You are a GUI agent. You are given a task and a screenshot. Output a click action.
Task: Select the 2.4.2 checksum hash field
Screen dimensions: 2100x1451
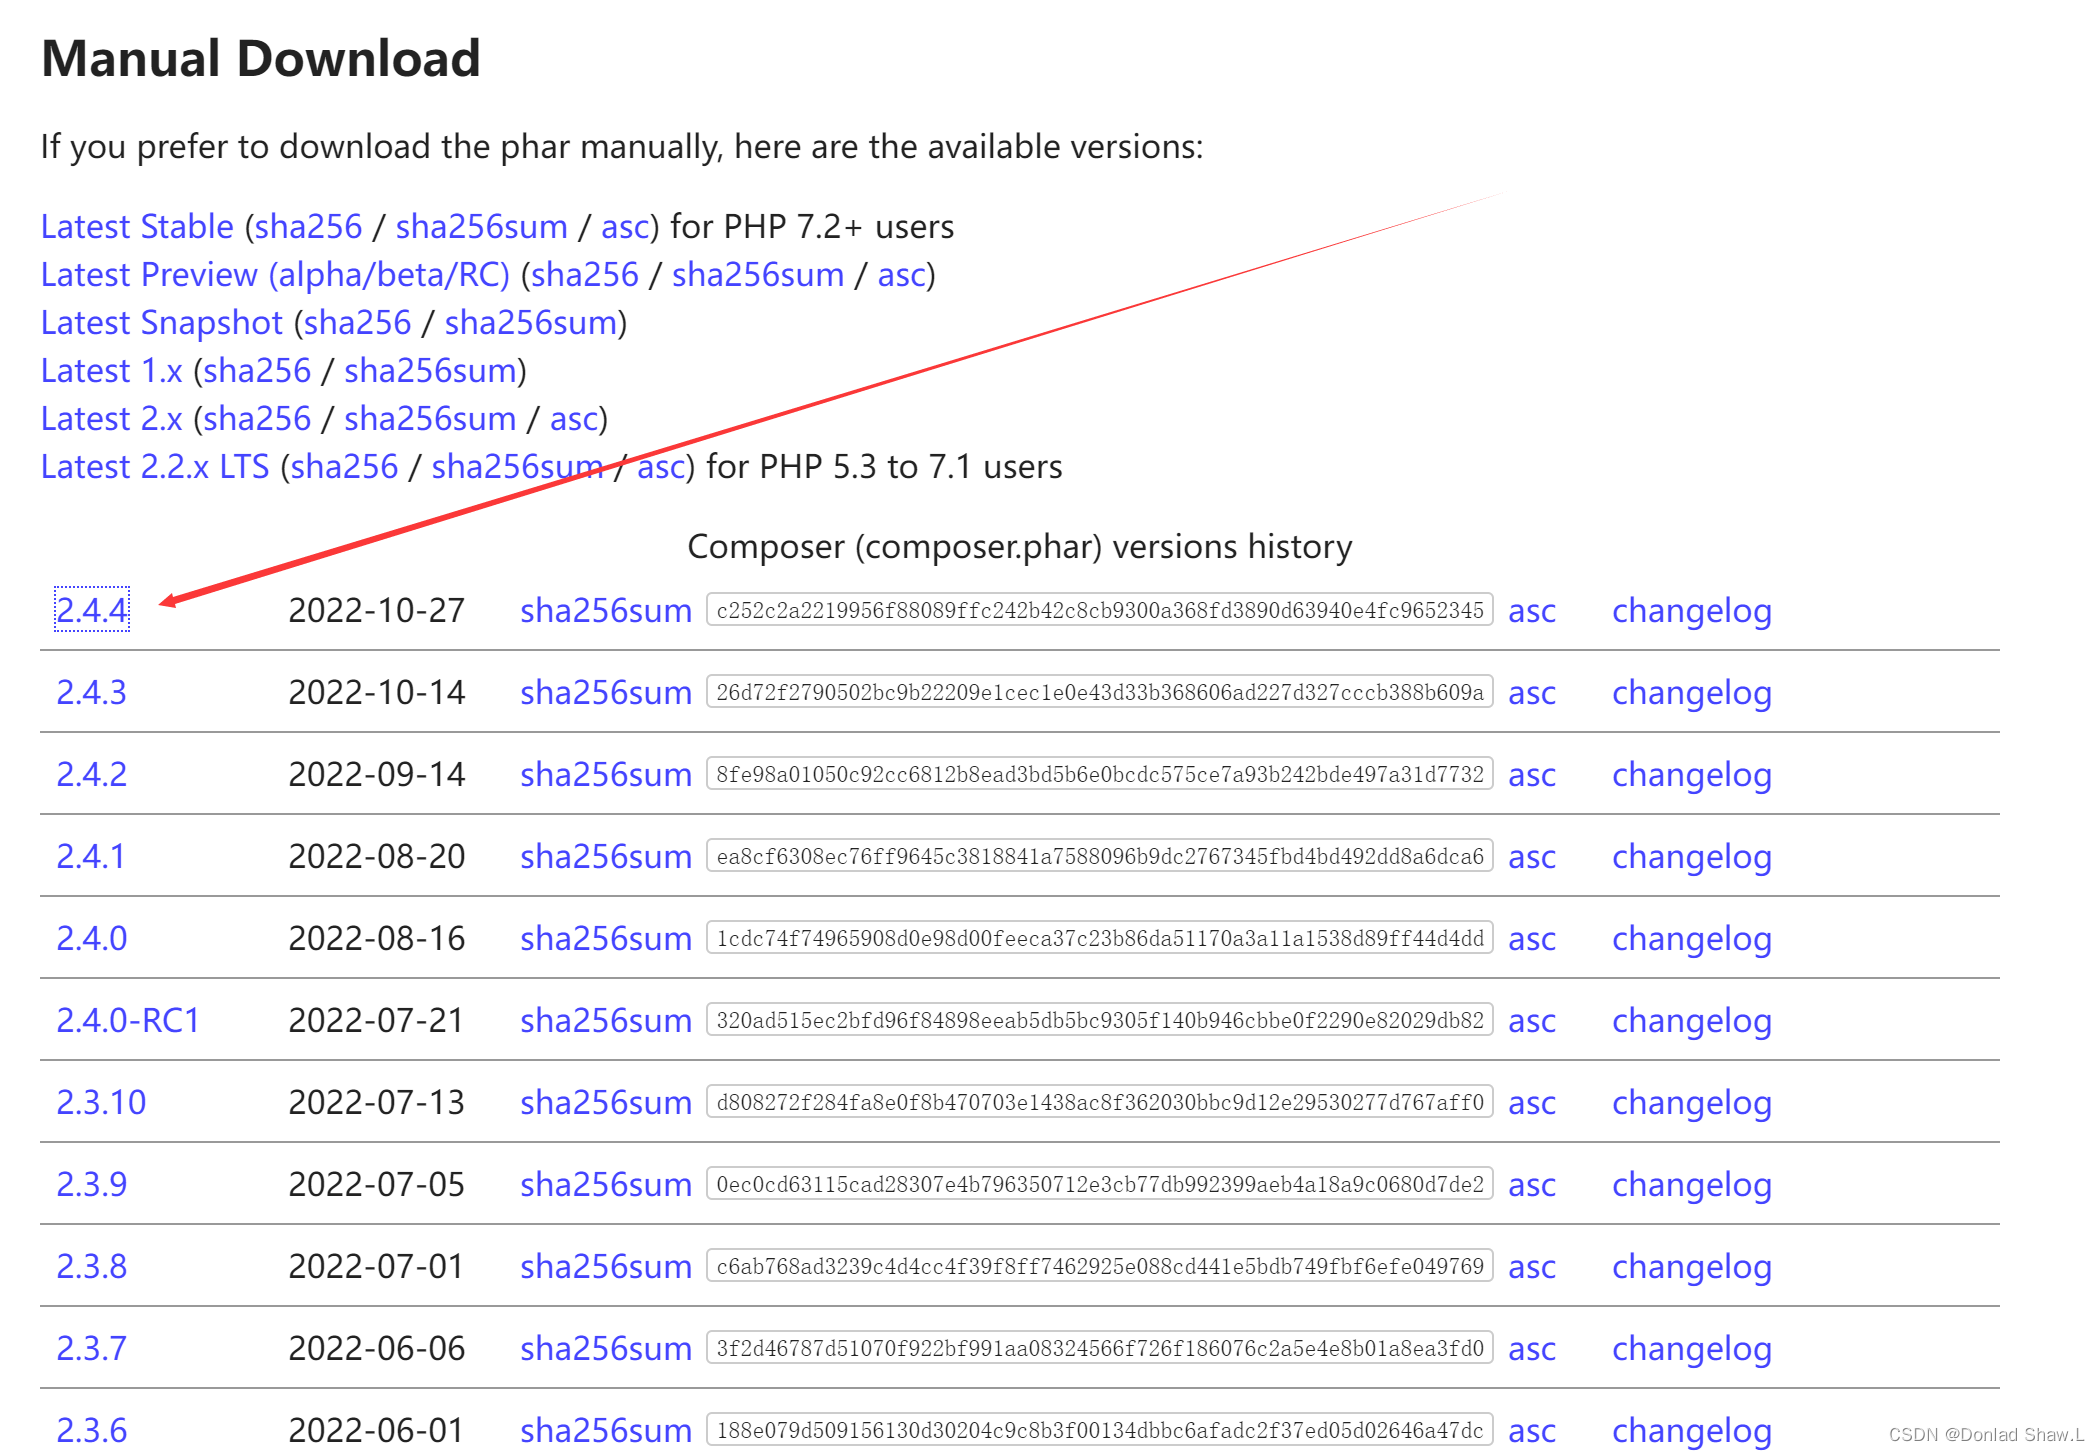[1100, 774]
